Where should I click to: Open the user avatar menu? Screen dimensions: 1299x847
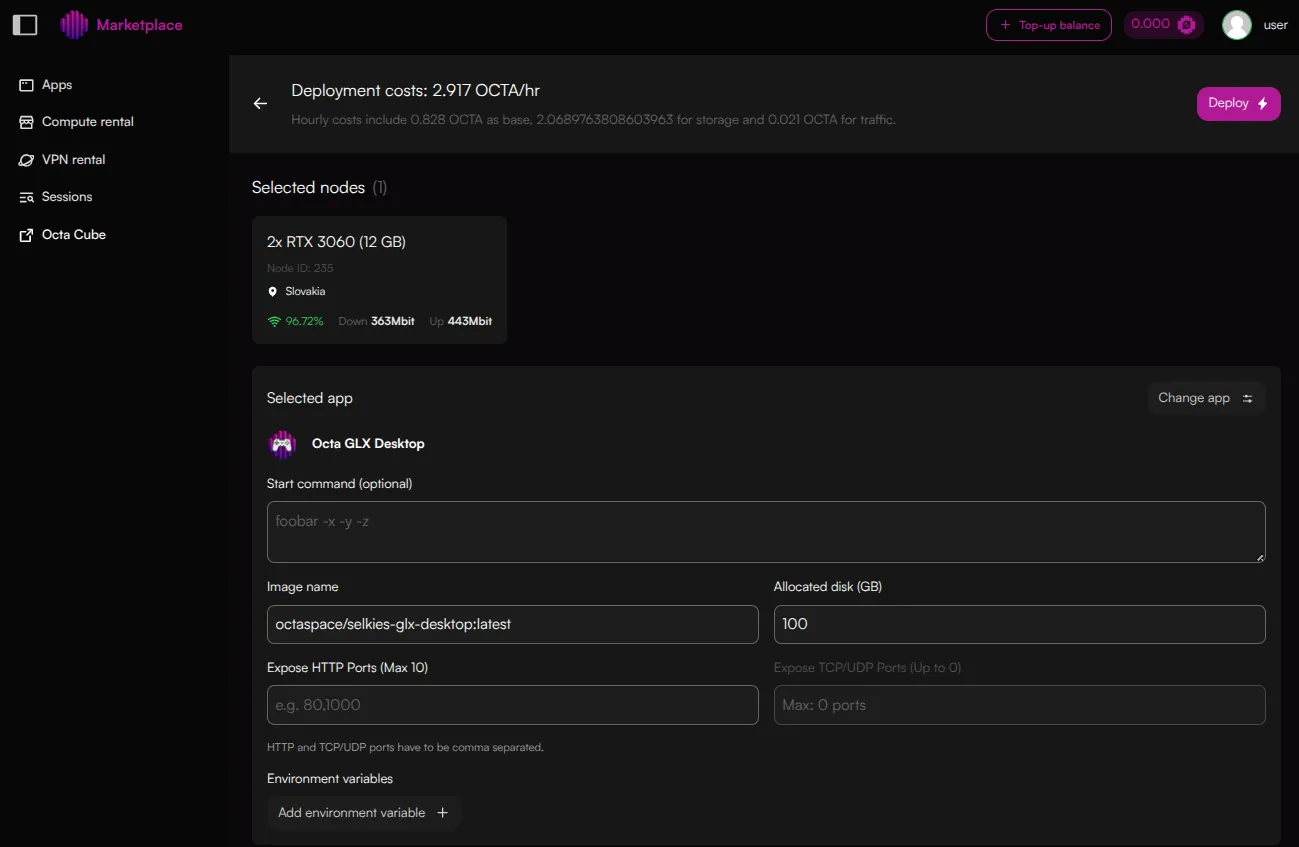click(x=1237, y=25)
